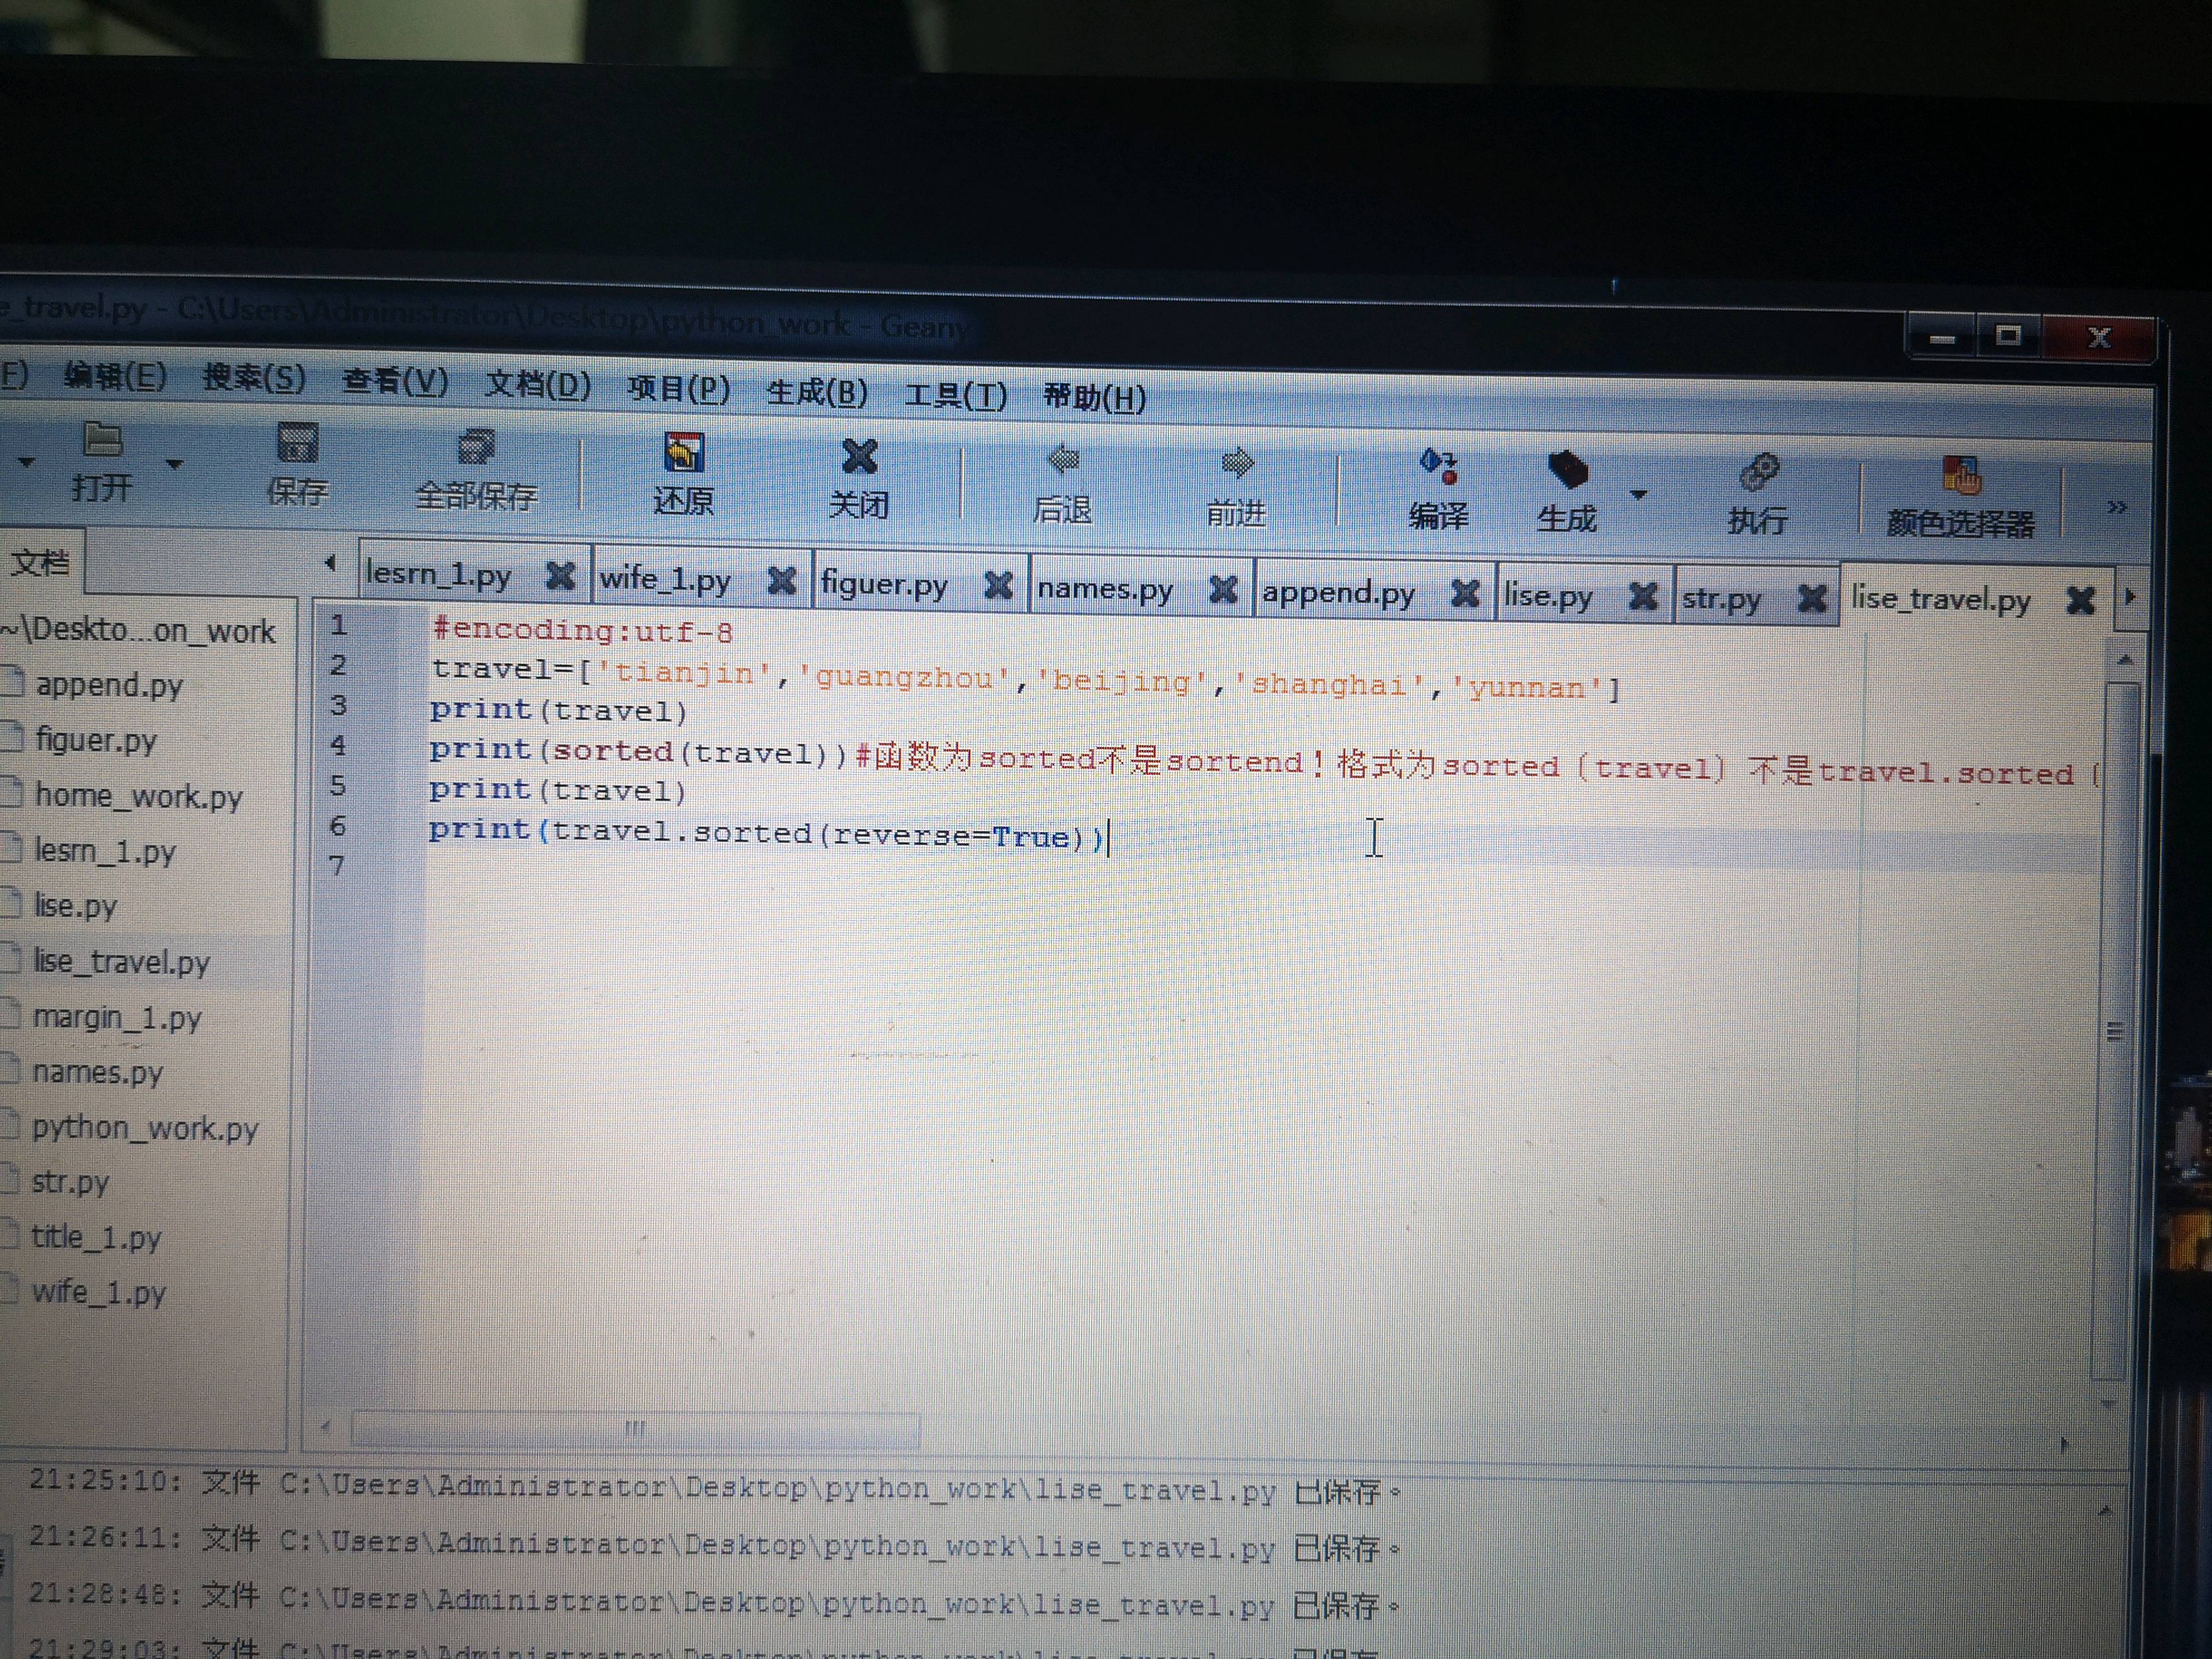Open lesrn_1.py in the sidebar list

click(104, 852)
